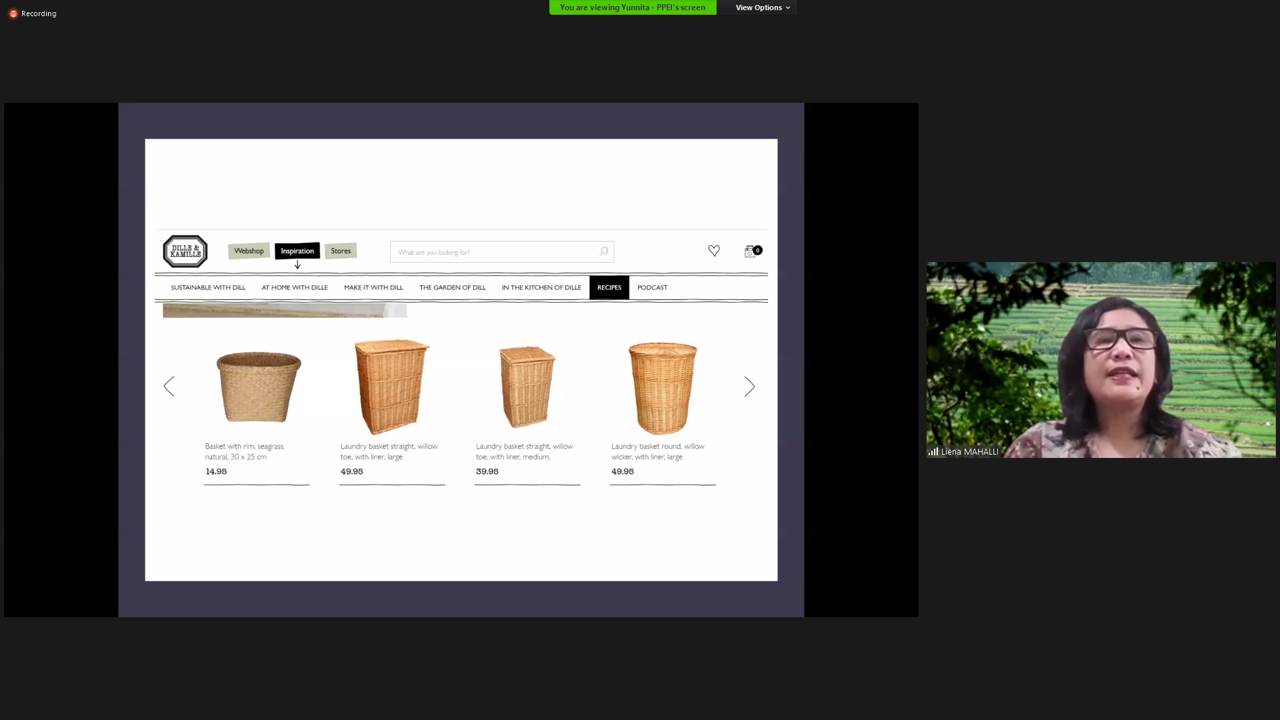Click the 'What are you looking for?' field
The image size is (1280, 720).
[x=495, y=252]
